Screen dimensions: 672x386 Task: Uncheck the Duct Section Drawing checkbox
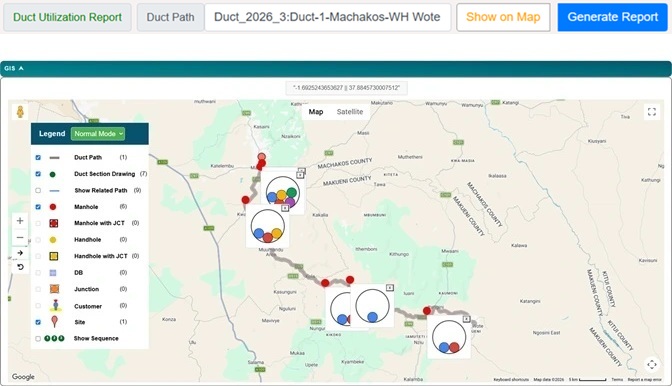(x=38, y=174)
